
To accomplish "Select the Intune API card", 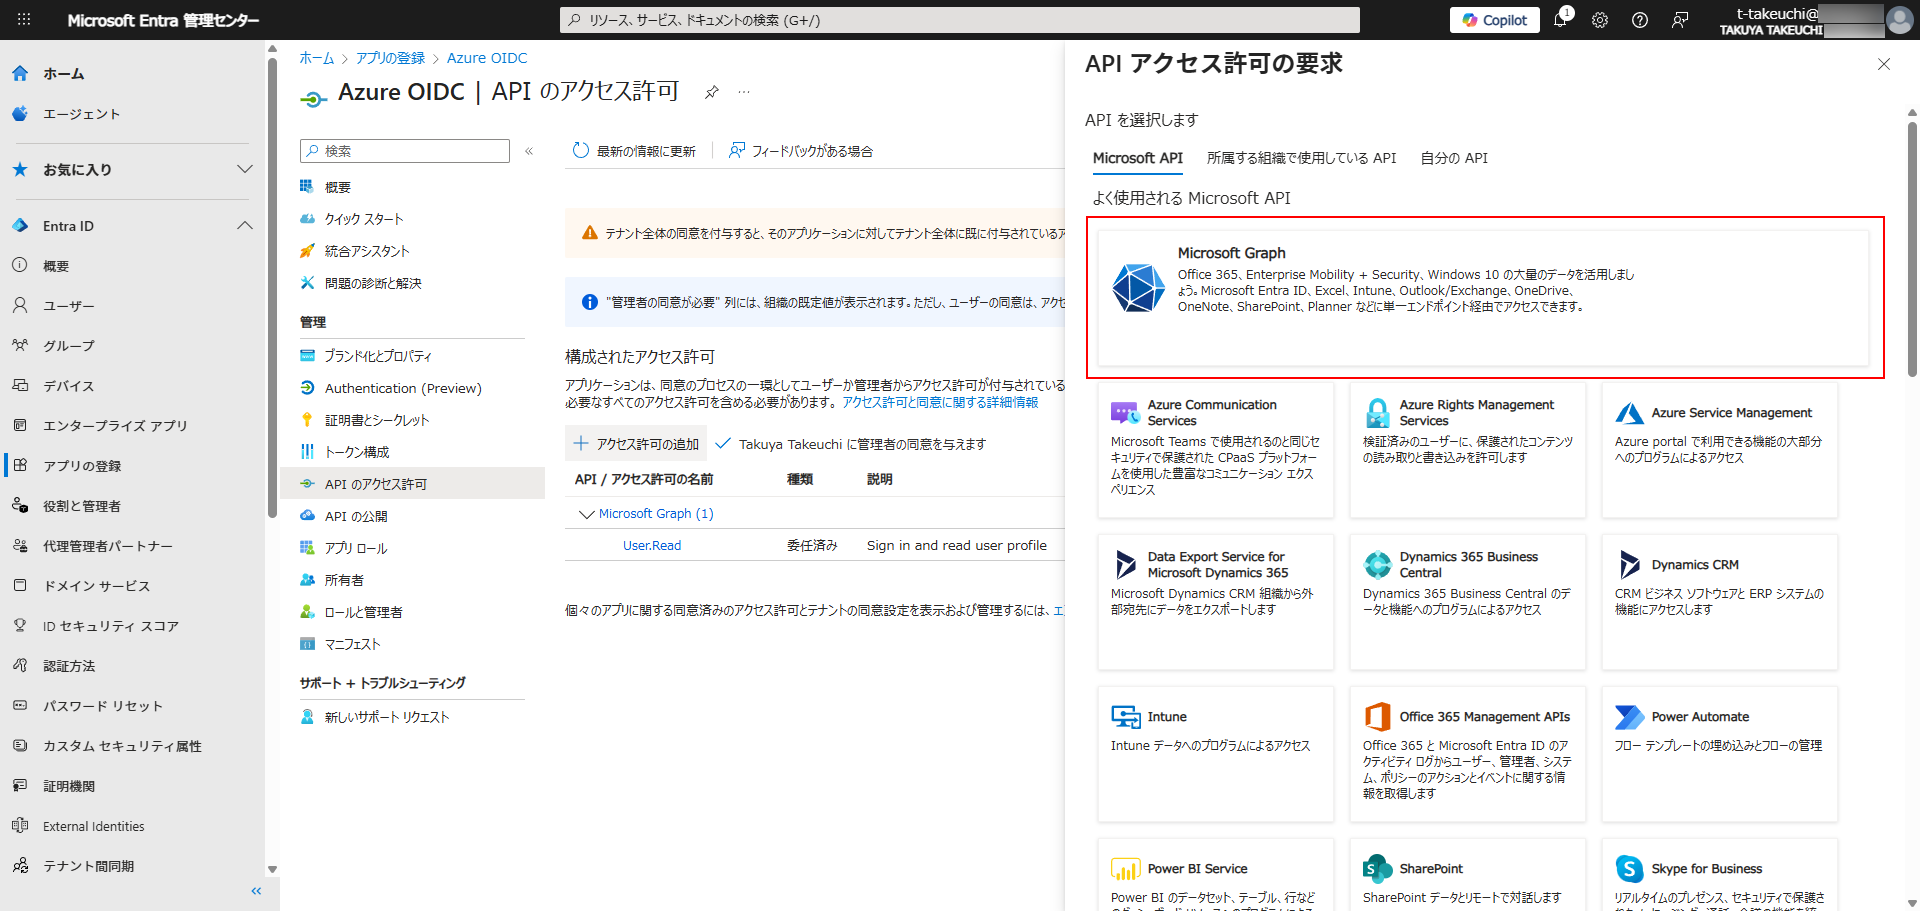I will click(x=1216, y=754).
